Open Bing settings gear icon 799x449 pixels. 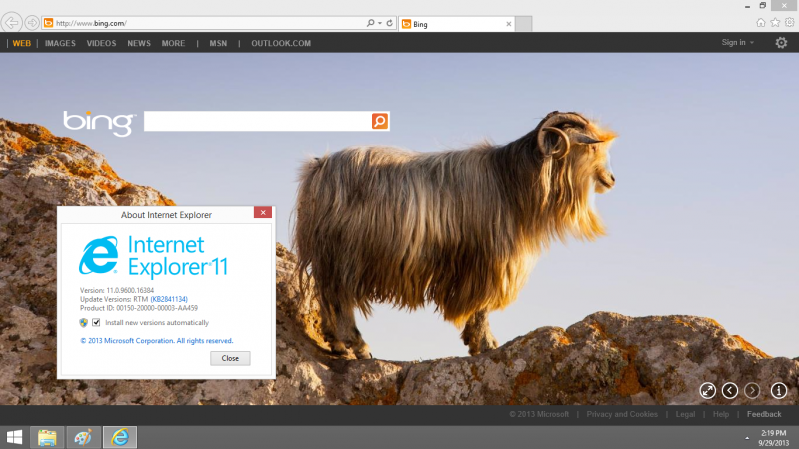pos(781,43)
